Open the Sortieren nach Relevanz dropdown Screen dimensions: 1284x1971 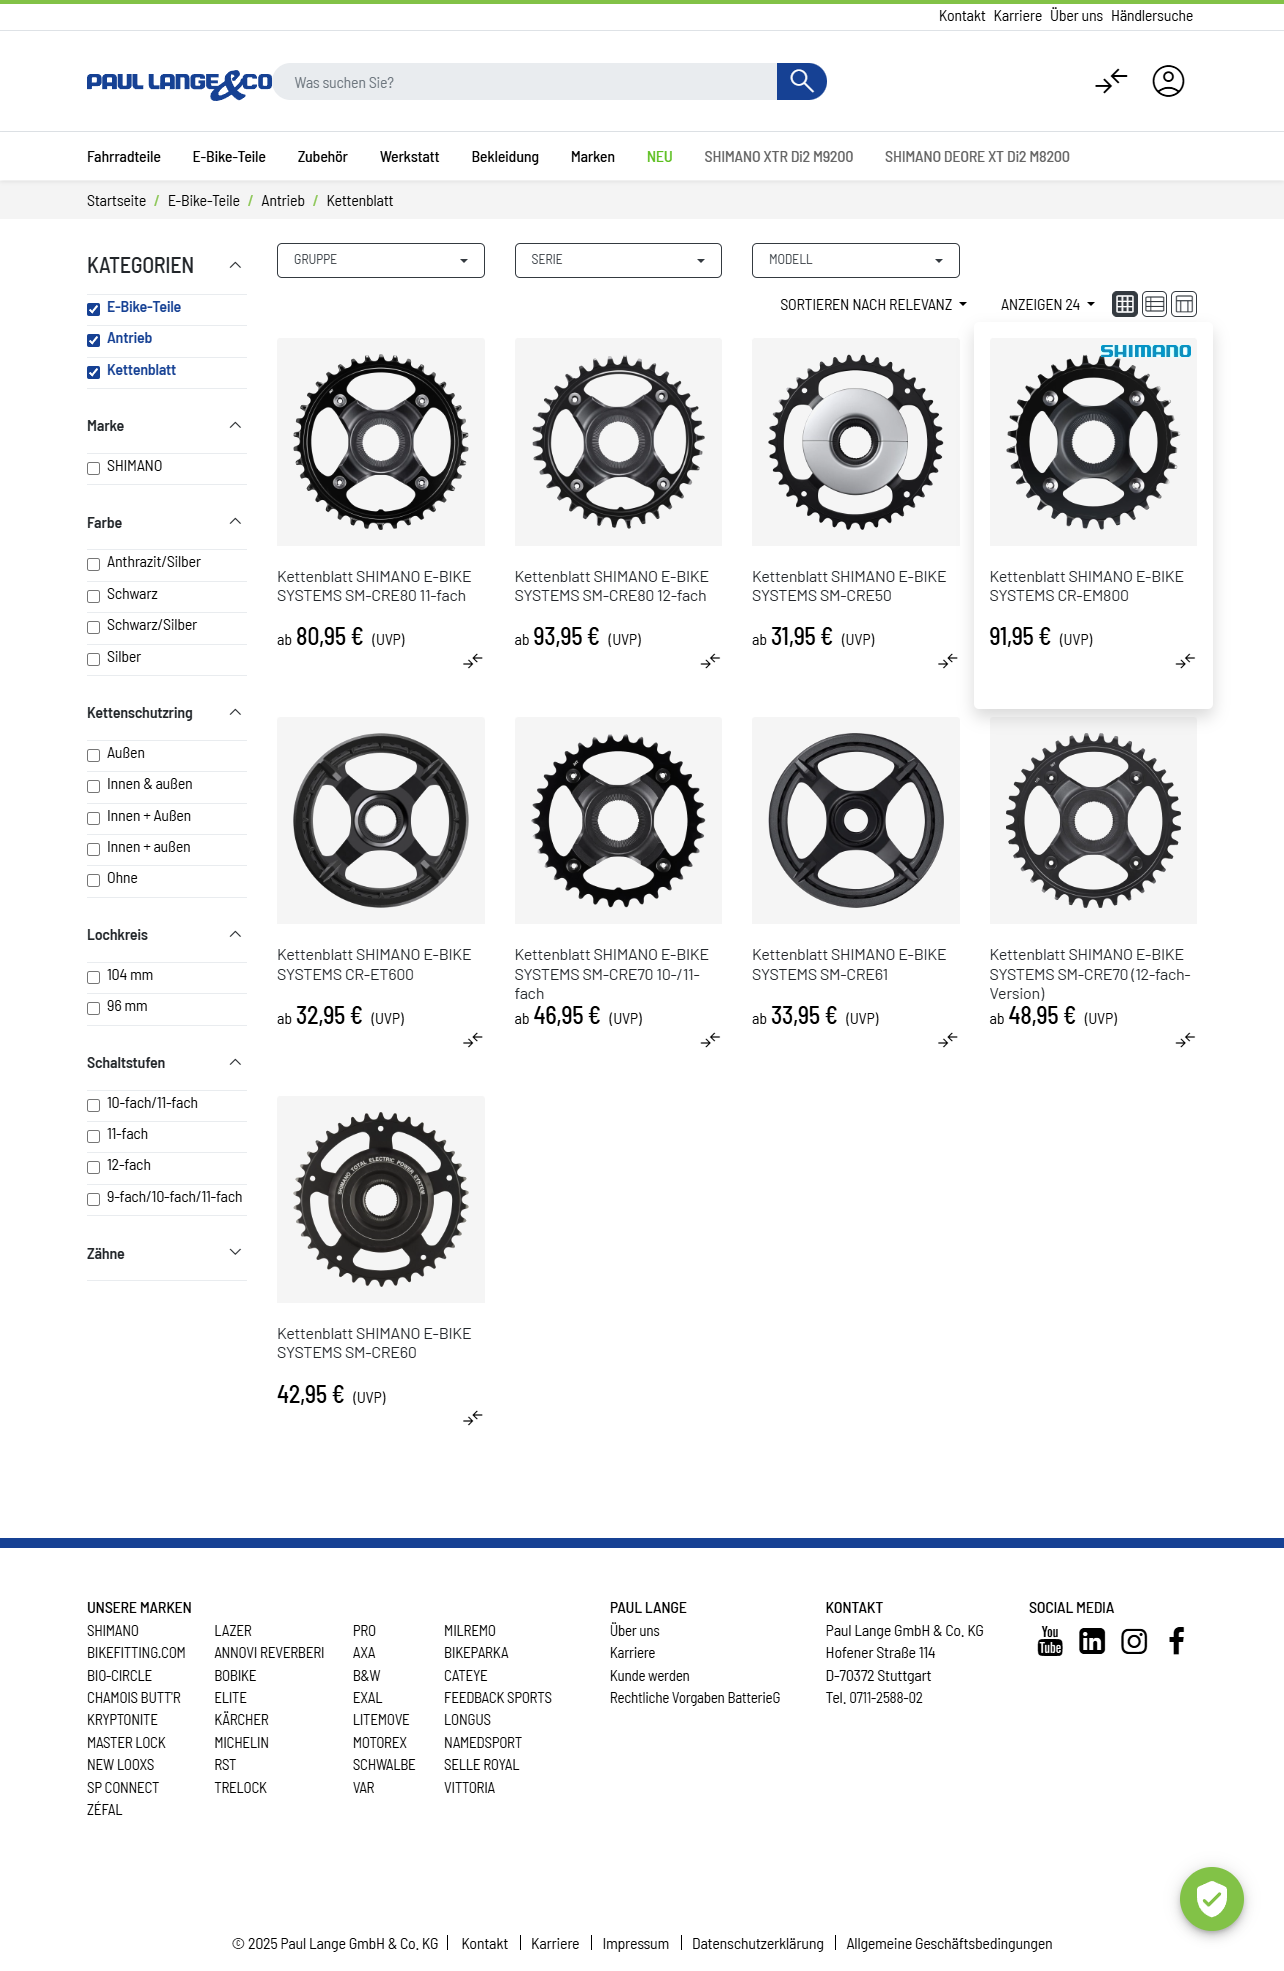click(873, 305)
